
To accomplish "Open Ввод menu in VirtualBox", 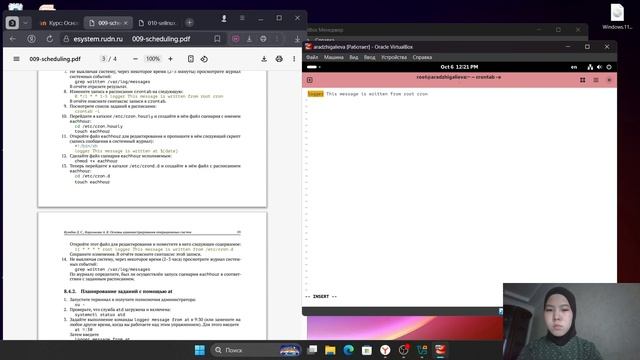I will [369, 57].
